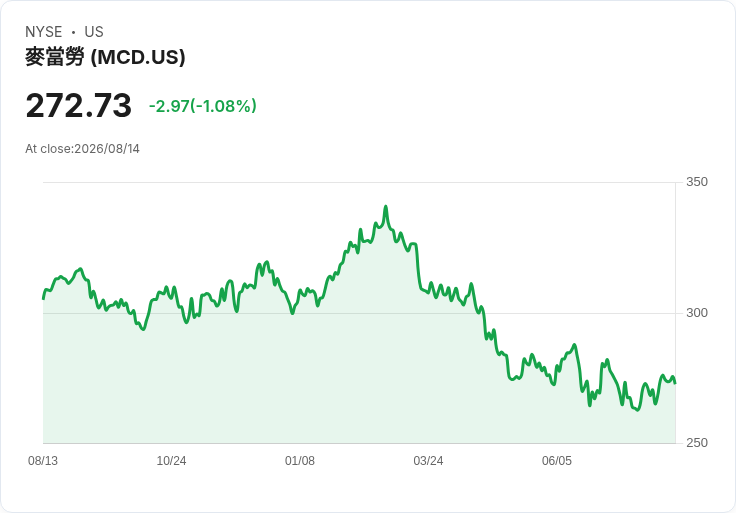
Task: Click the shaded green area under chart
Action: pyautogui.click(x=329, y=385)
